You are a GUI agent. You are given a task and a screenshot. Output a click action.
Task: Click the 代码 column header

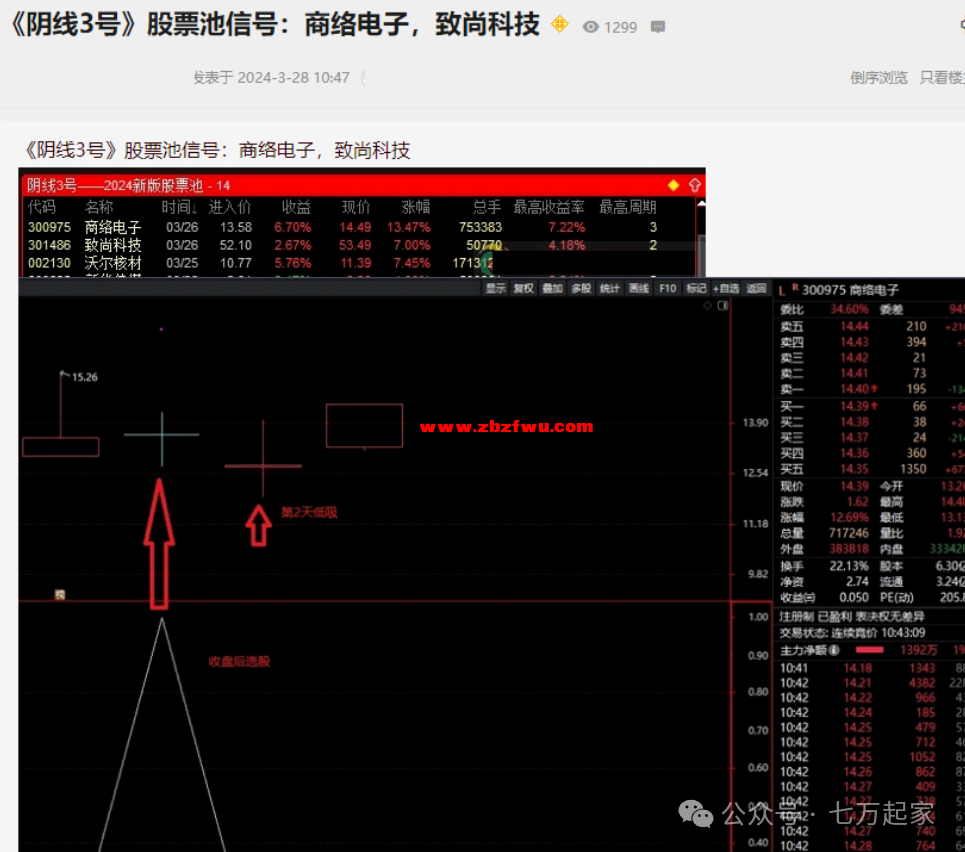click(42, 207)
